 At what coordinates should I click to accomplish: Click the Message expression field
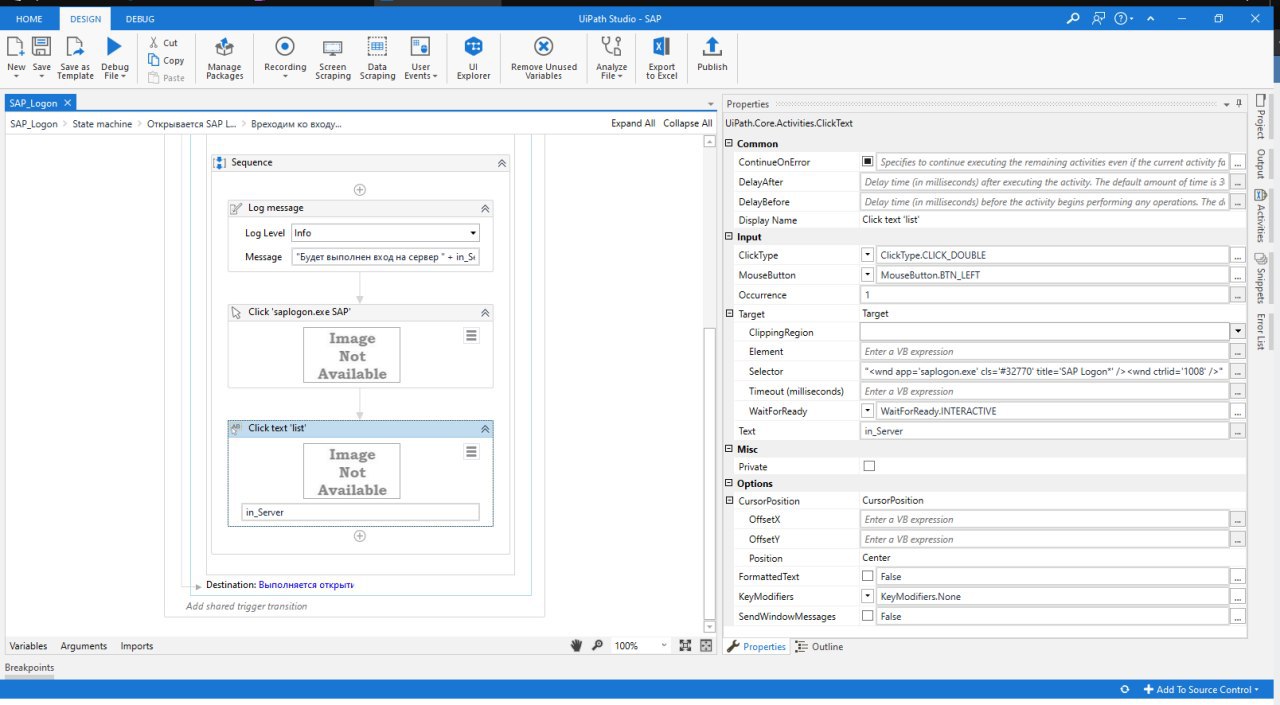386,257
